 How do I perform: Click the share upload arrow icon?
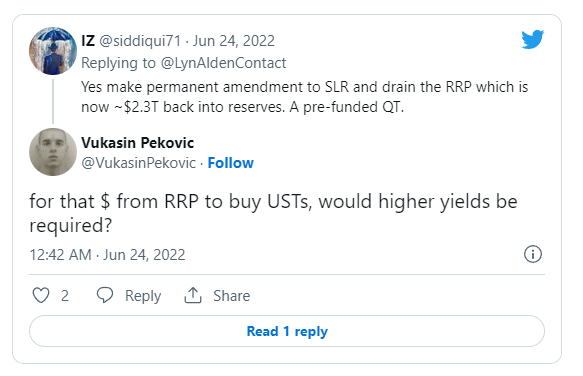coord(193,295)
